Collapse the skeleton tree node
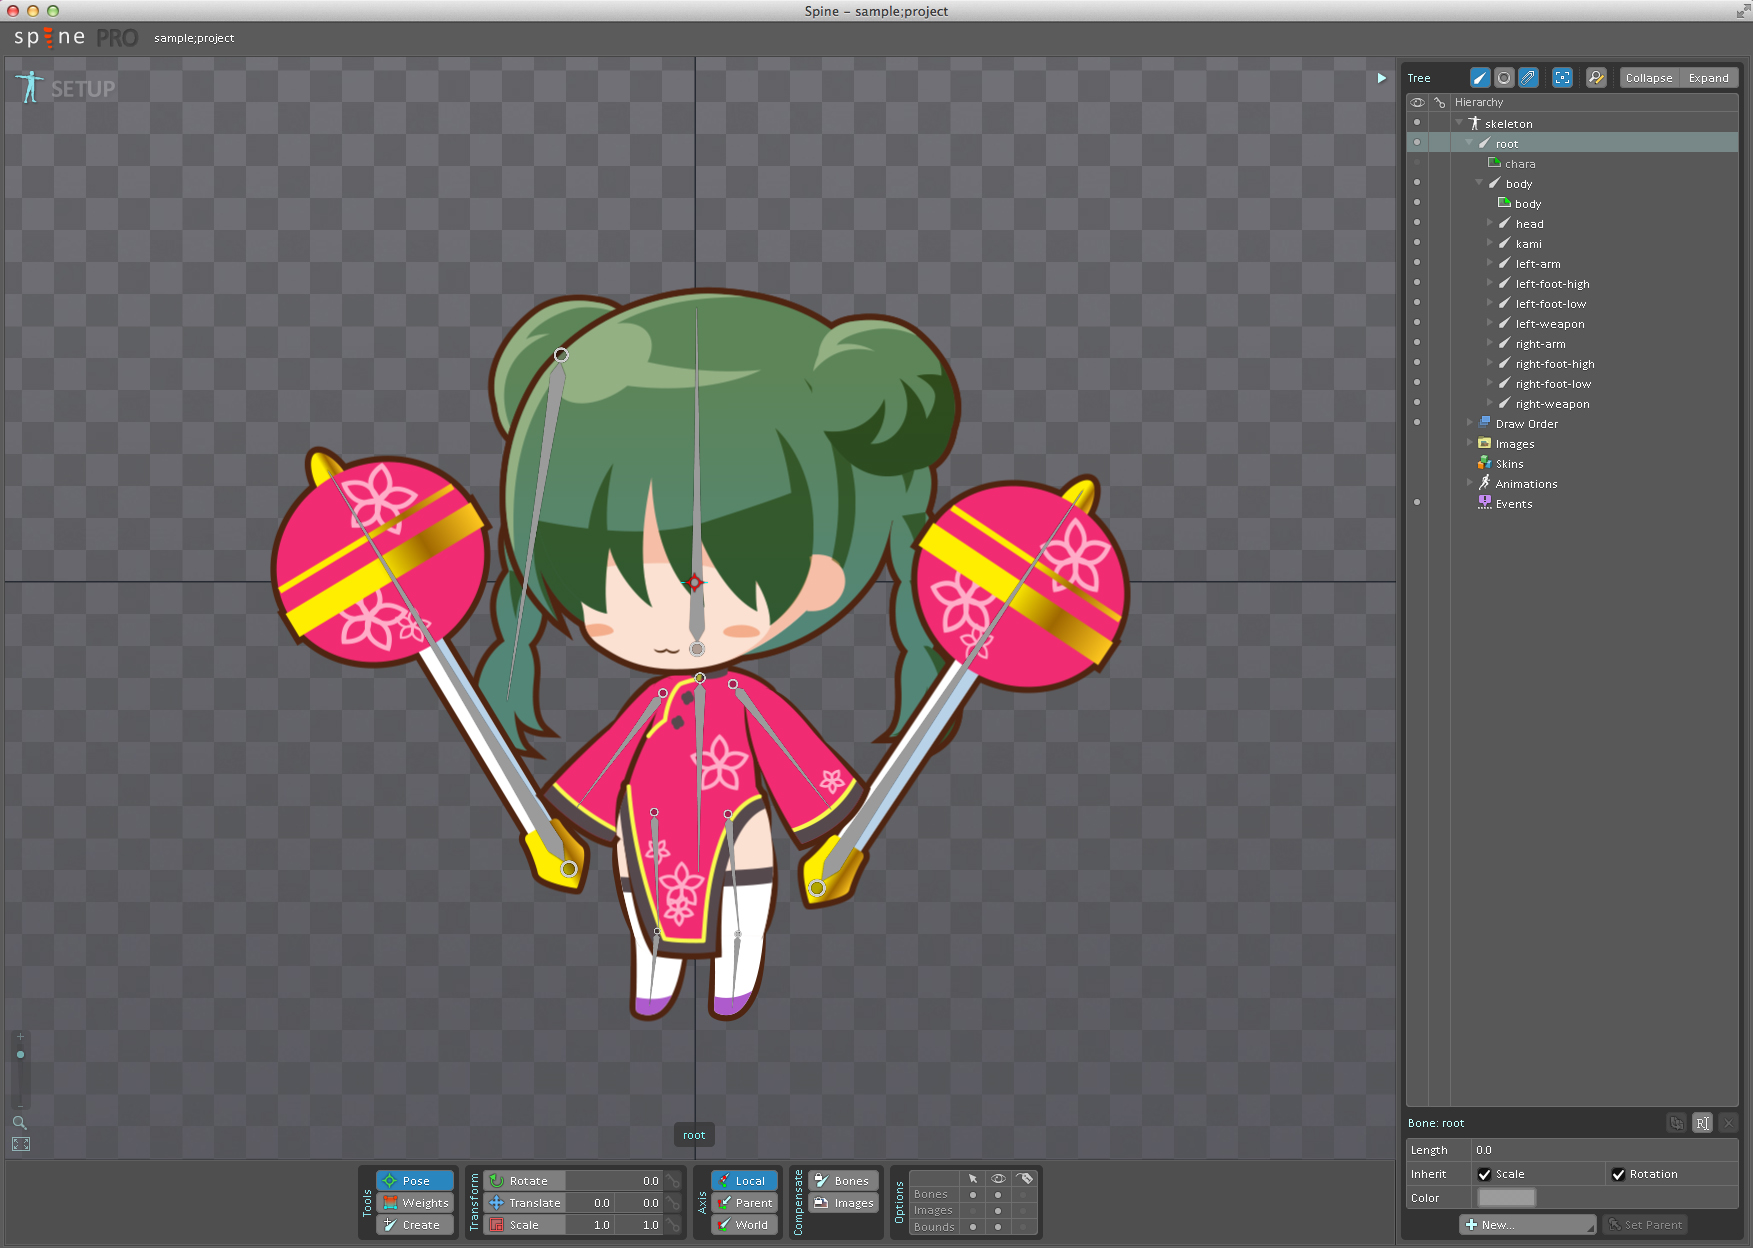Viewport: 1753px width, 1248px height. point(1459,123)
